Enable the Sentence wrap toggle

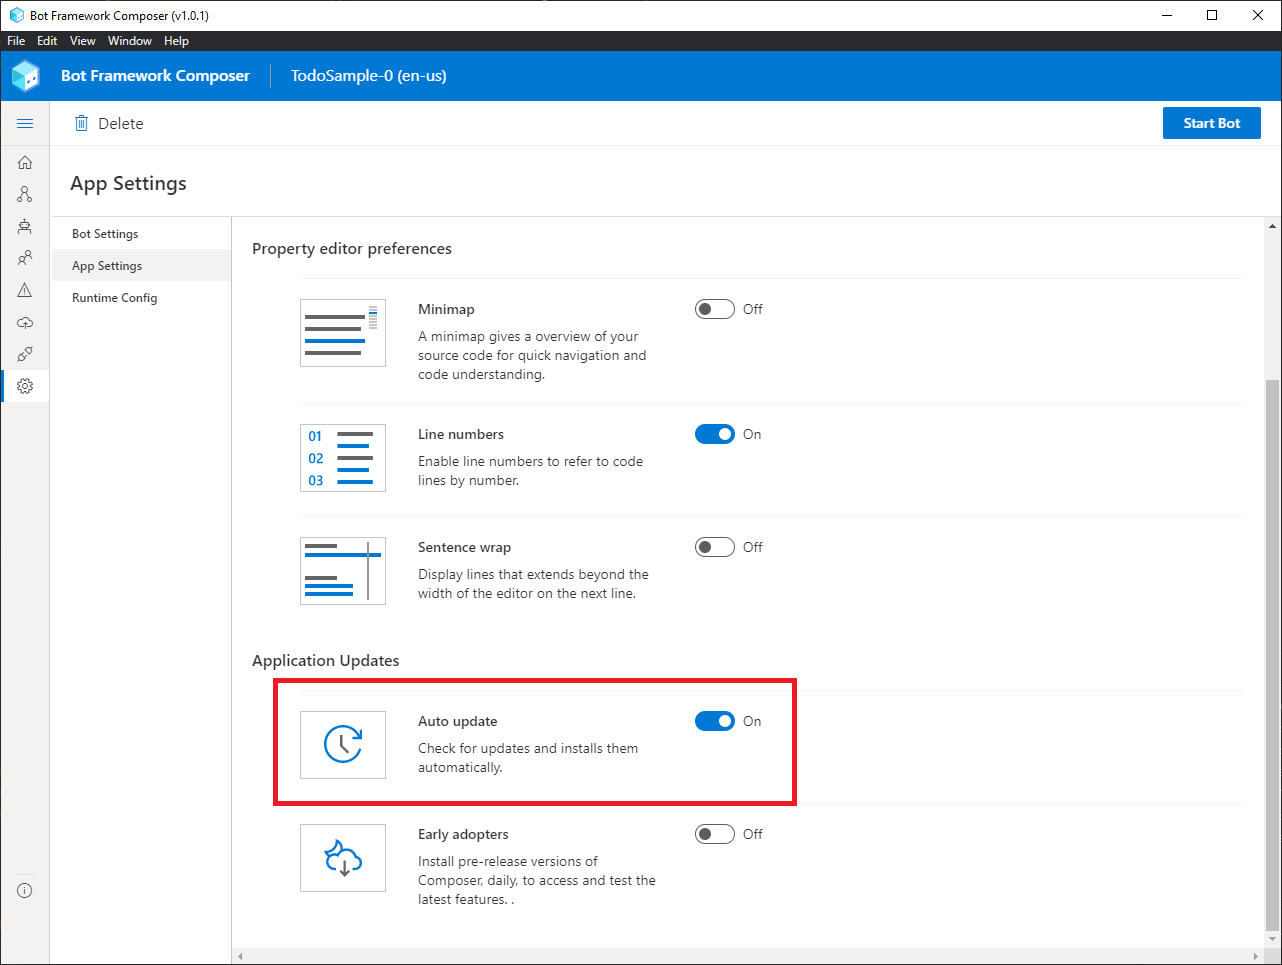coord(715,547)
